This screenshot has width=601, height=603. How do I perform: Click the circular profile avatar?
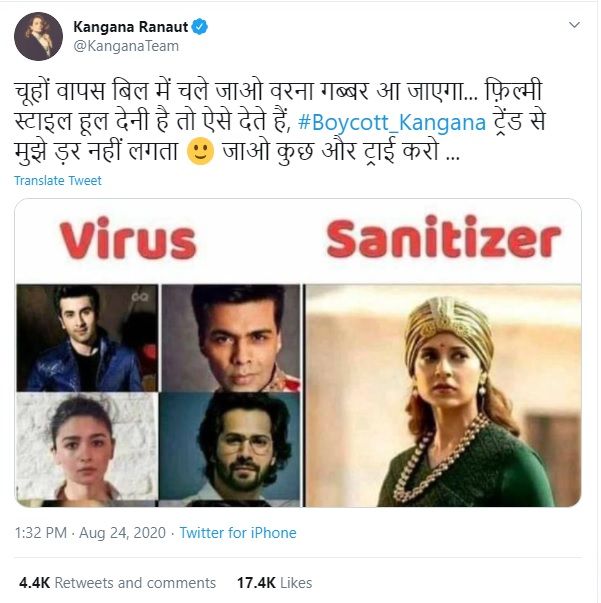click(38, 36)
